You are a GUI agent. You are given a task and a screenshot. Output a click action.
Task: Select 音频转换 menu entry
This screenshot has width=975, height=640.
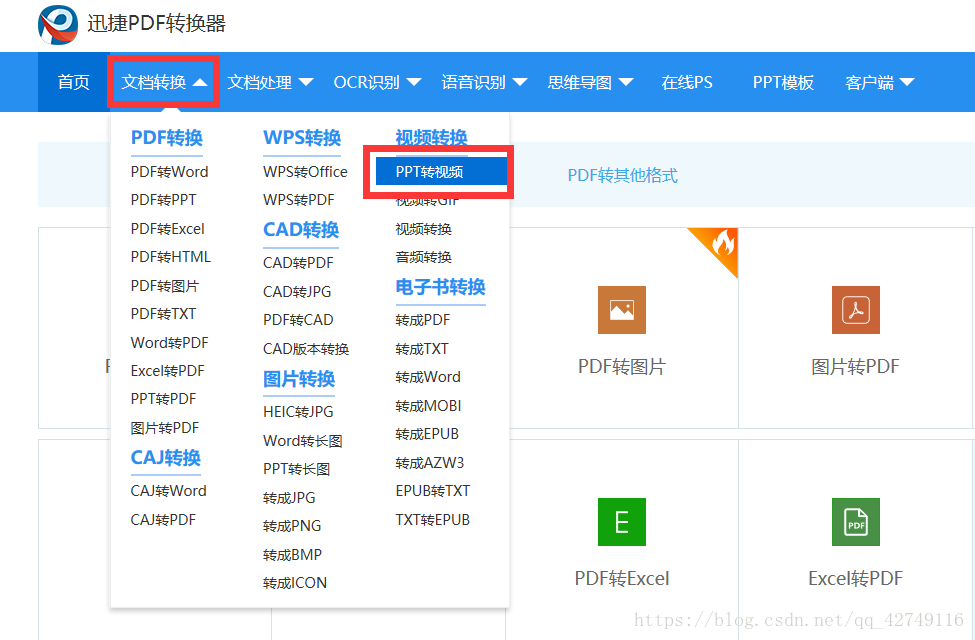pyautogui.click(x=423, y=257)
